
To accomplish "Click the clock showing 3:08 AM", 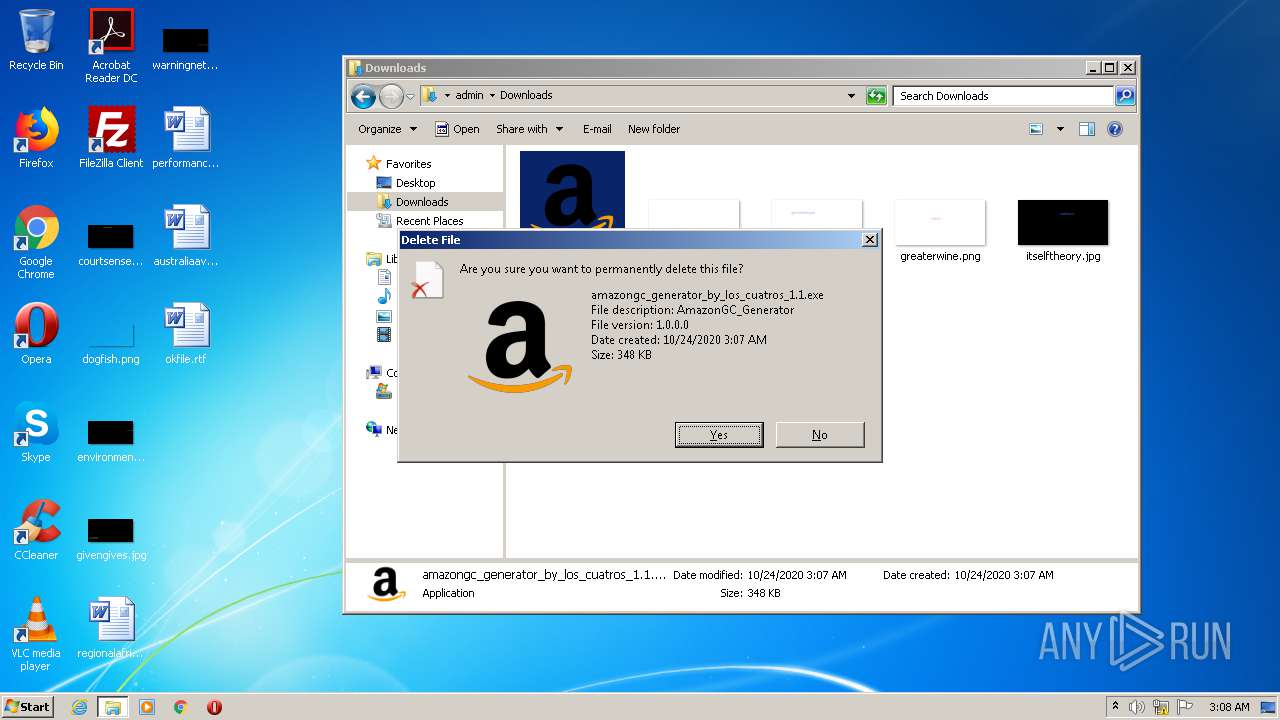I will [1229, 707].
